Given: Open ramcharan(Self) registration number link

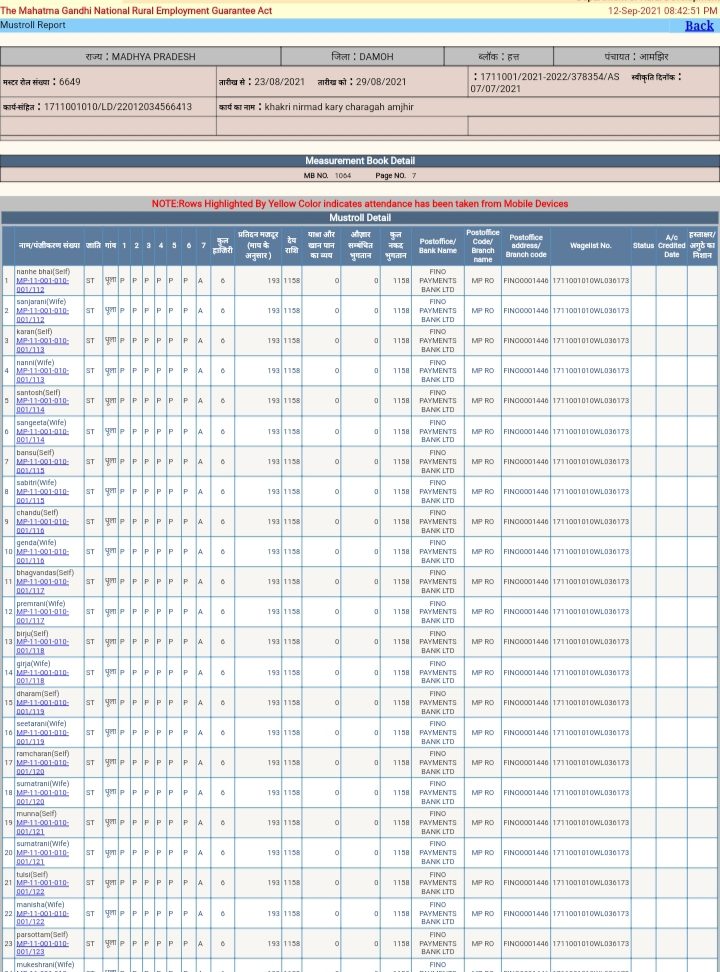Looking at the screenshot, I should click(x=42, y=767).
